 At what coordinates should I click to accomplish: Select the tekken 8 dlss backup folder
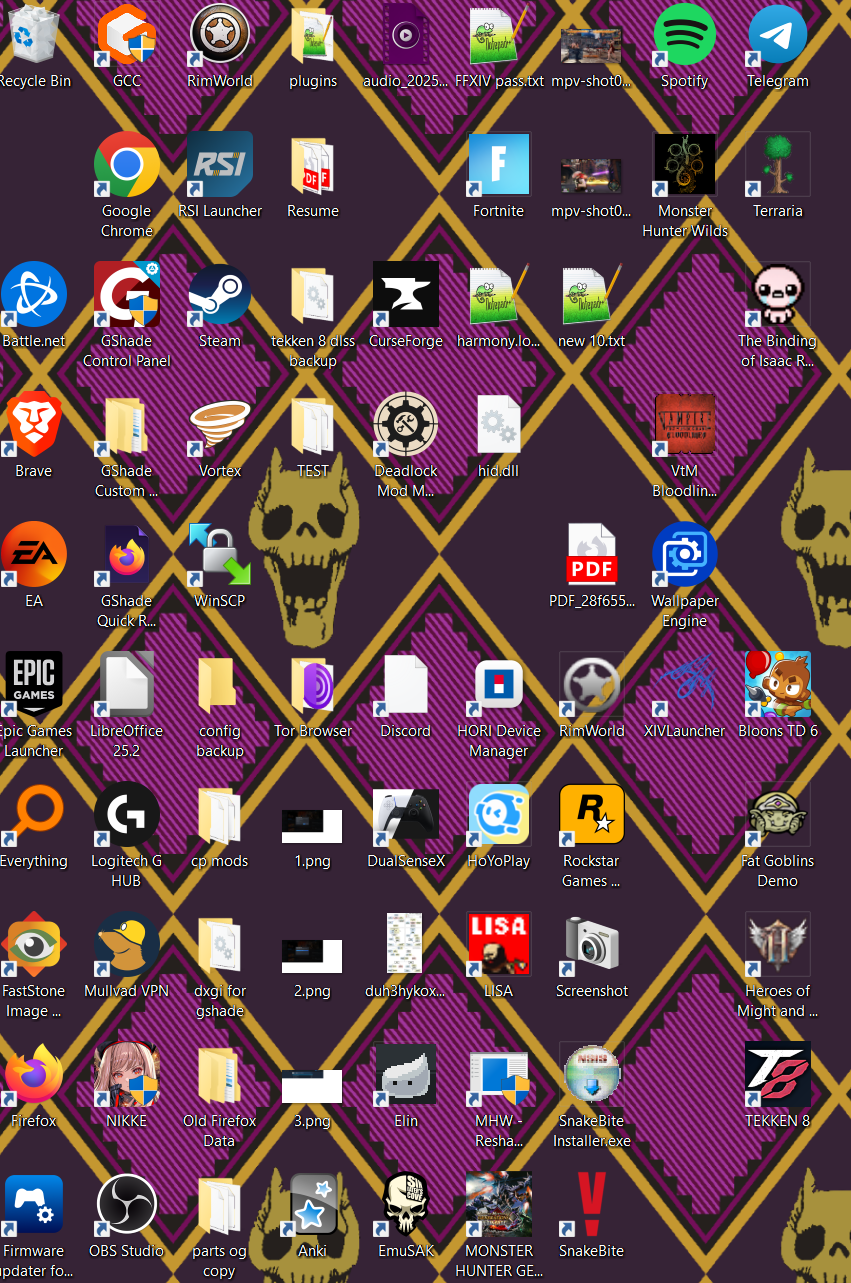pyautogui.click(x=313, y=295)
